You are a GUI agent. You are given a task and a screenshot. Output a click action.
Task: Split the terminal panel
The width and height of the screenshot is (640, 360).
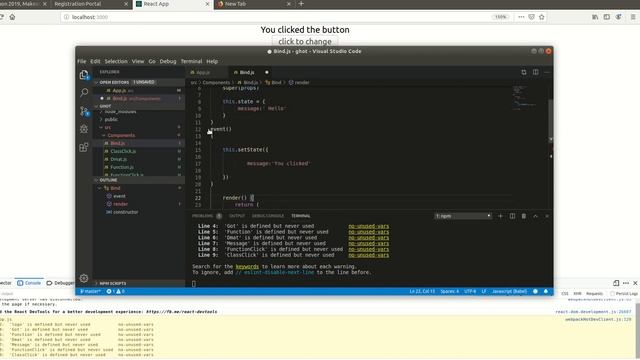(512, 216)
